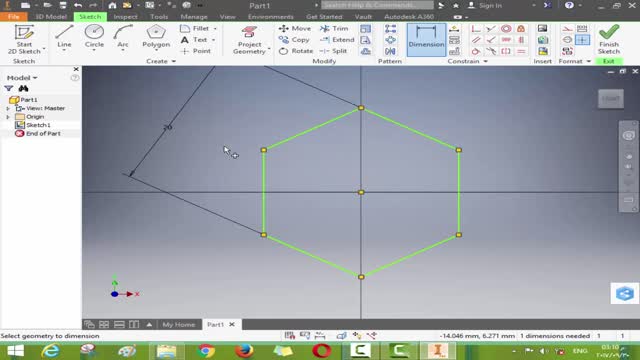
Task: Toggle dimension display icon in status bar
Action: click(320, 336)
